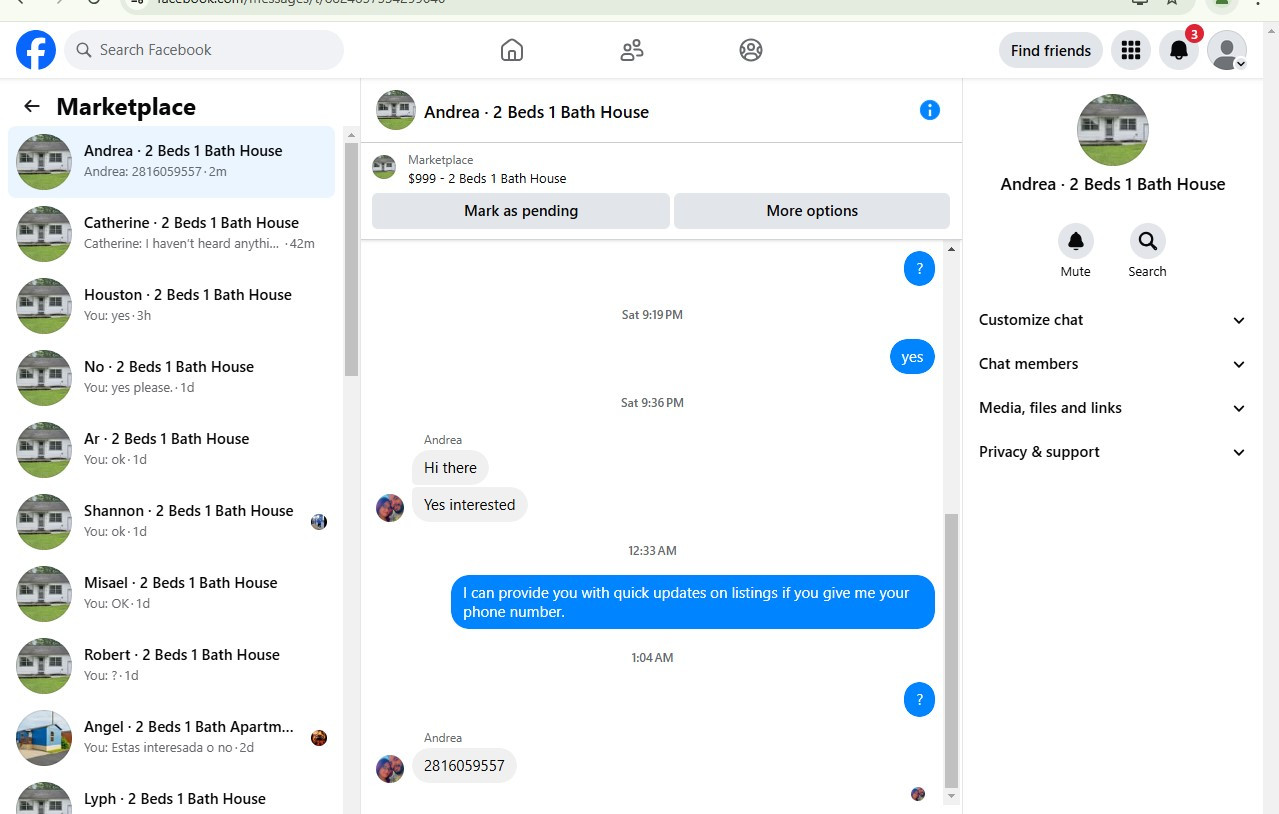Click Andrea's avatar beside the phone number message
The image size is (1279, 814).
[x=390, y=769]
